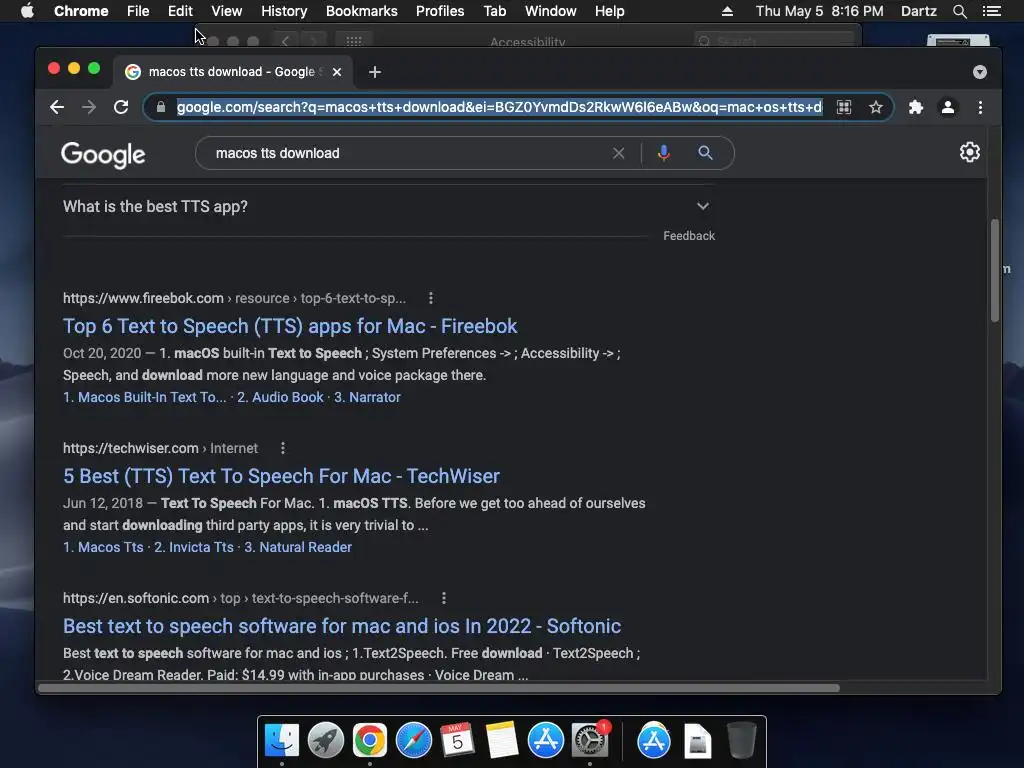The height and width of the screenshot is (768, 1024).
Task: Follow the '3. Narrator' sitelink
Action: 368,397
